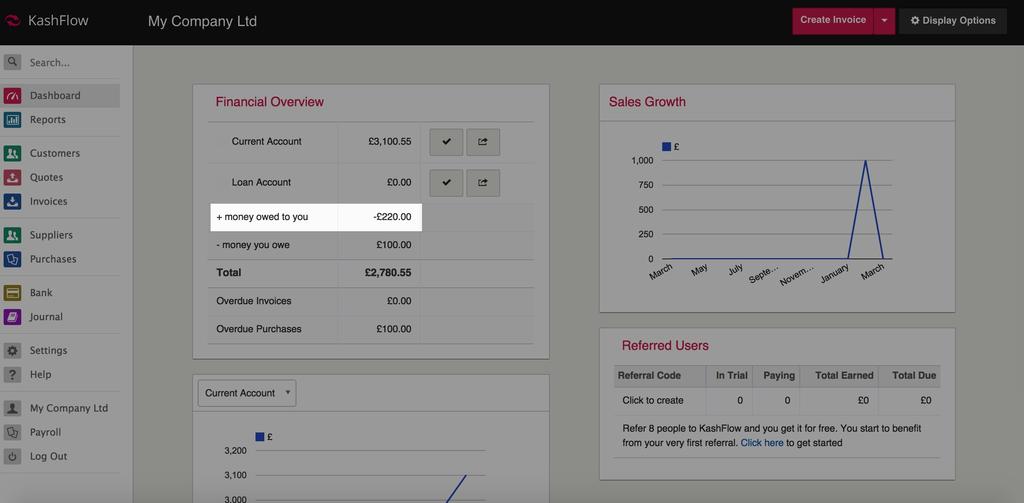Click the Dashboard gauge icon in sidebar

[x=12, y=96]
